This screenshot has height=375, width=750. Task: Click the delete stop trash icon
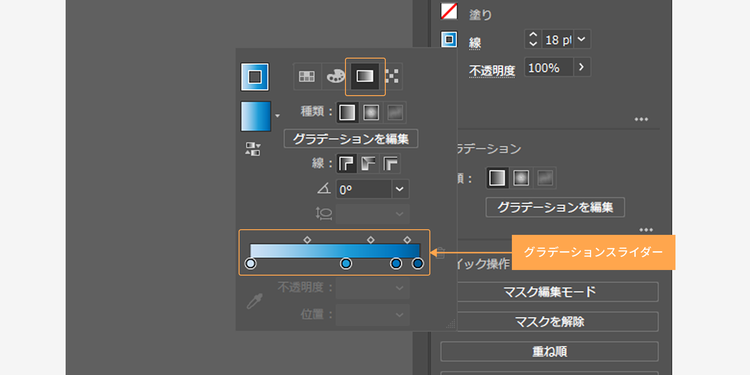coord(441,252)
